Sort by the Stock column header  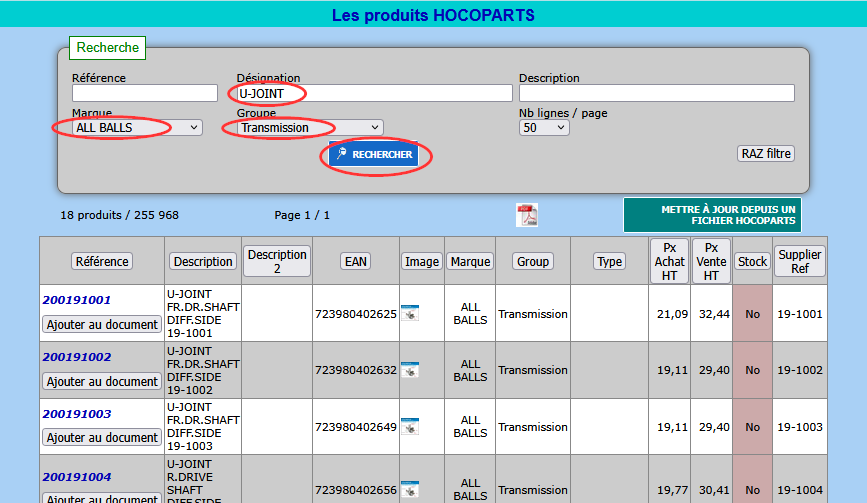pos(753,261)
